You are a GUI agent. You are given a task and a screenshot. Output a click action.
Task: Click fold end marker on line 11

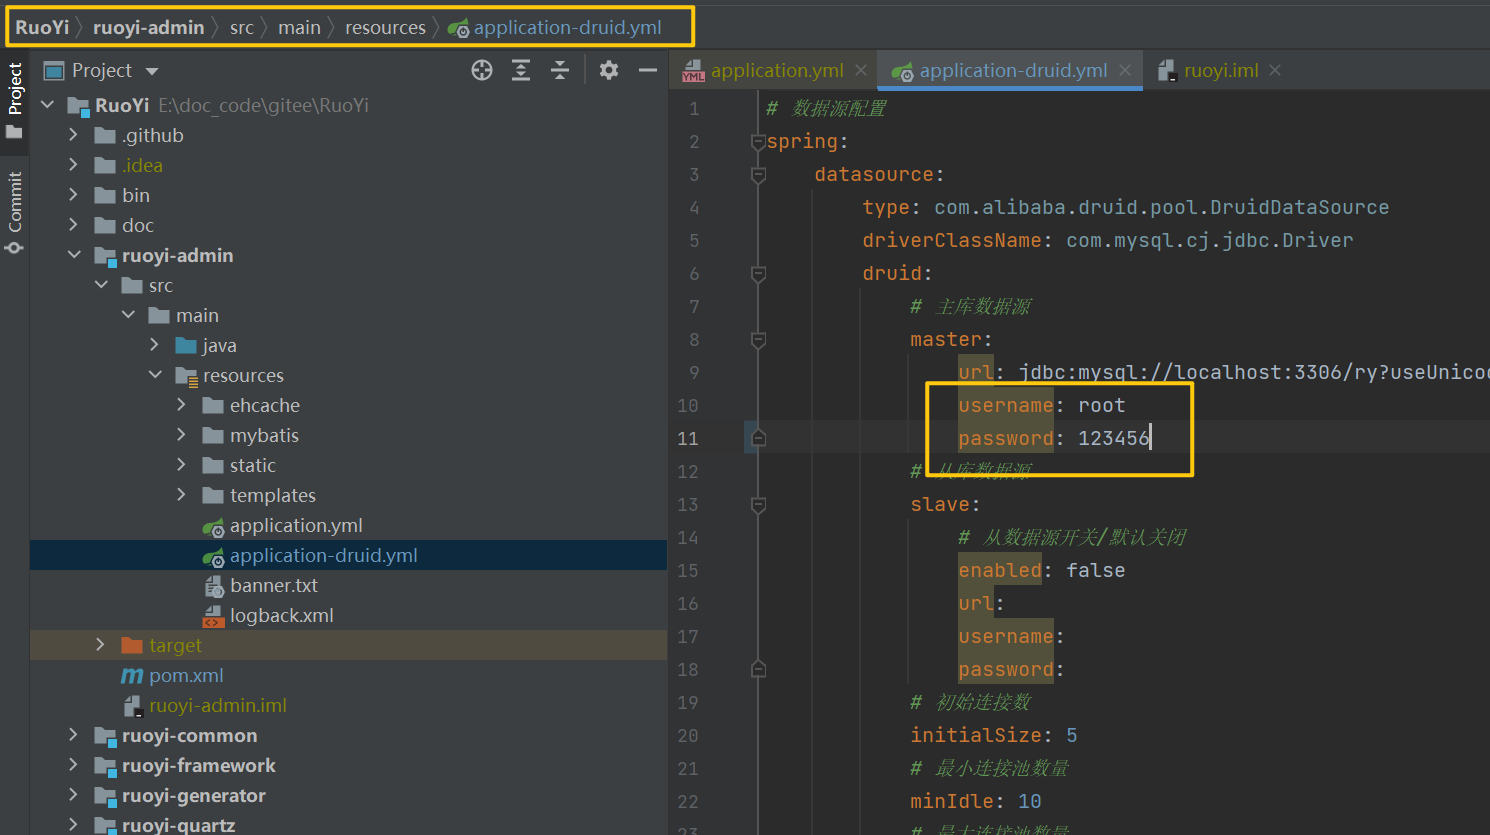point(758,438)
